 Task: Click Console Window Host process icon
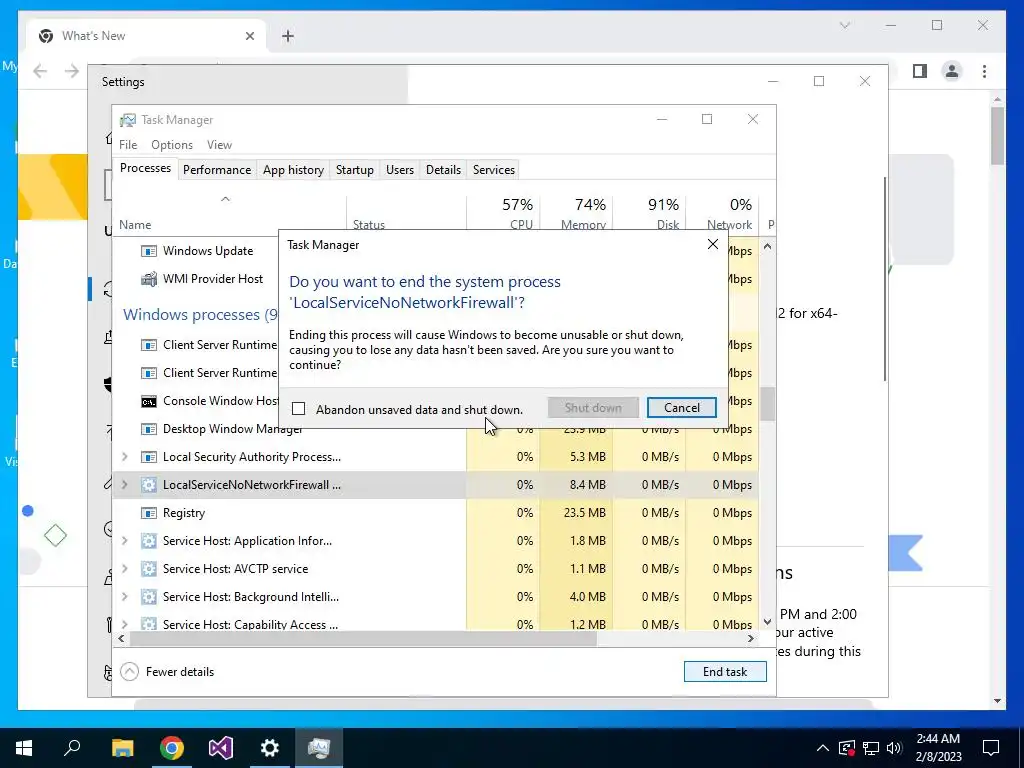(149, 401)
